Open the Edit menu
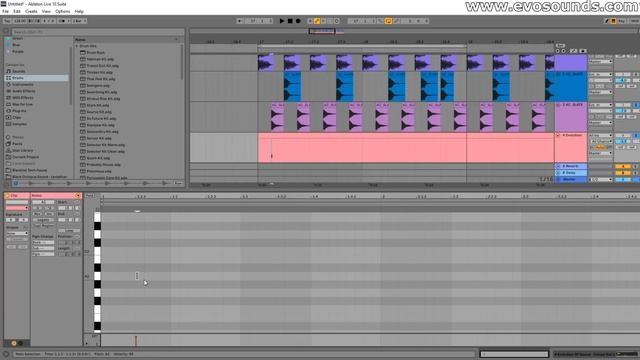Image resolution: width=640 pixels, height=360 pixels. coord(17,11)
